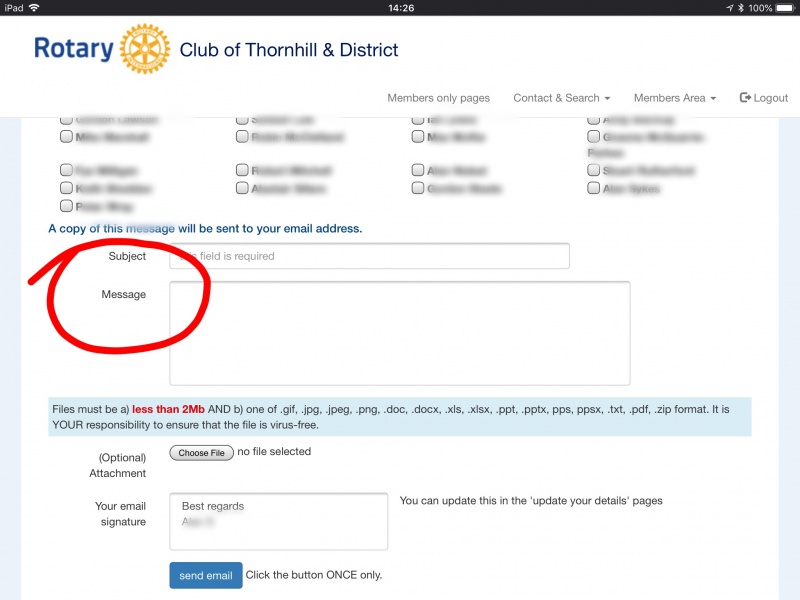Tap the location services arrow icon

click(730, 8)
